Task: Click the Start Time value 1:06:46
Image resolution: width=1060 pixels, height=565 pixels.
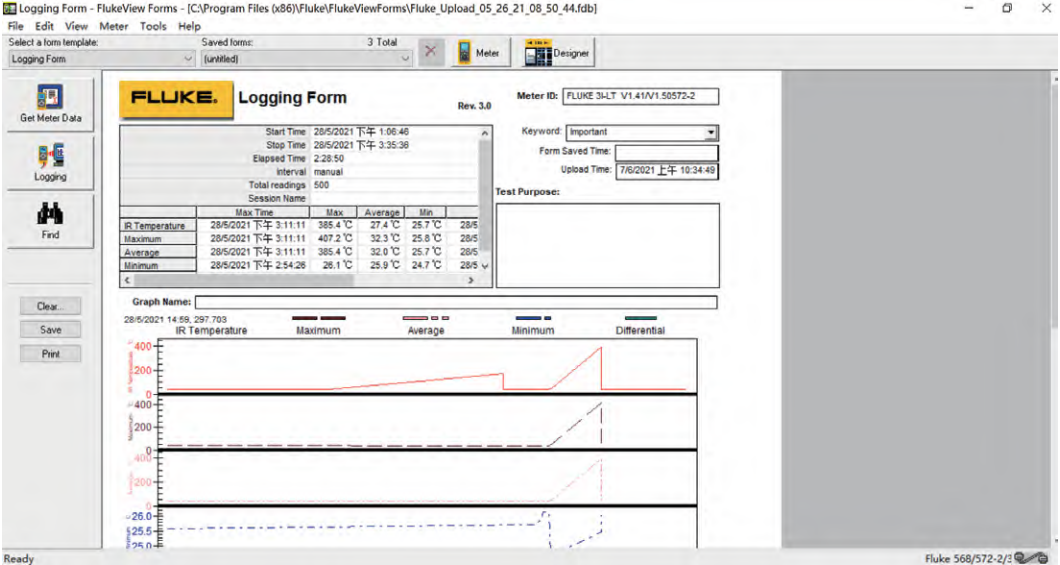Action: [x=361, y=132]
